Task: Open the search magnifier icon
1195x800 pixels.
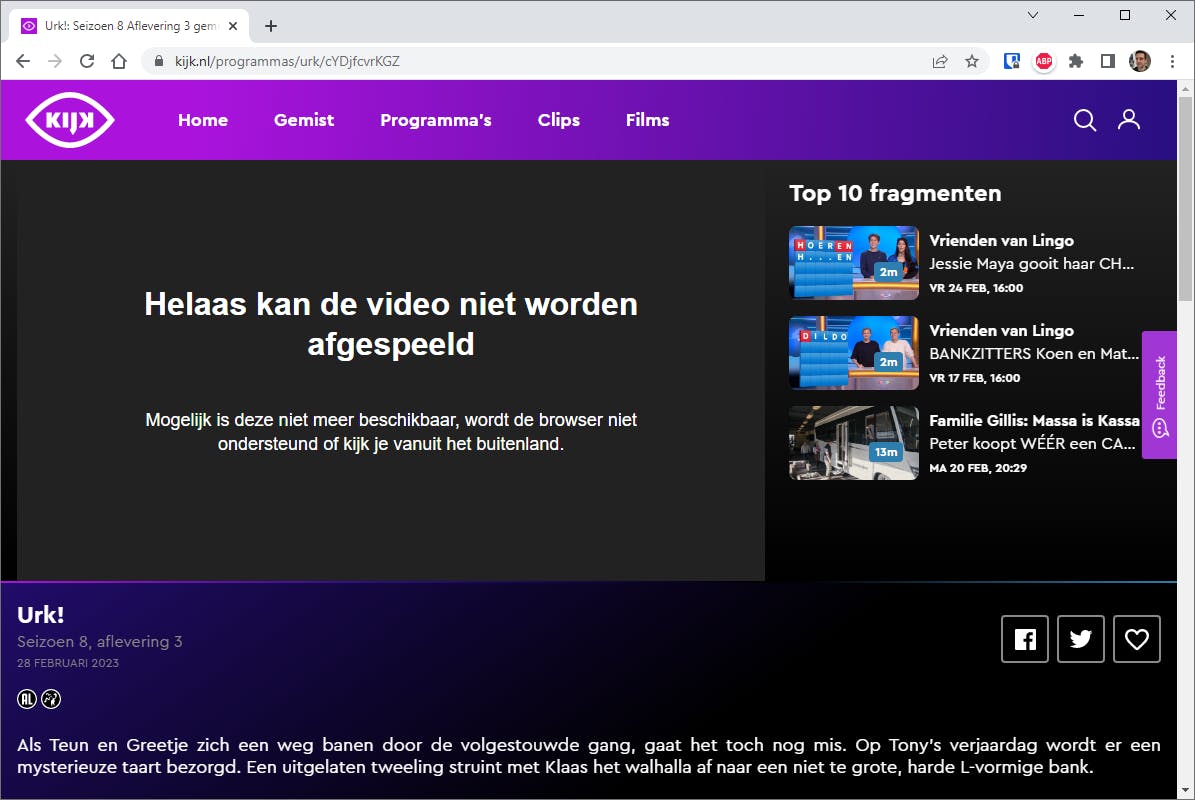Action: tap(1084, 120)
